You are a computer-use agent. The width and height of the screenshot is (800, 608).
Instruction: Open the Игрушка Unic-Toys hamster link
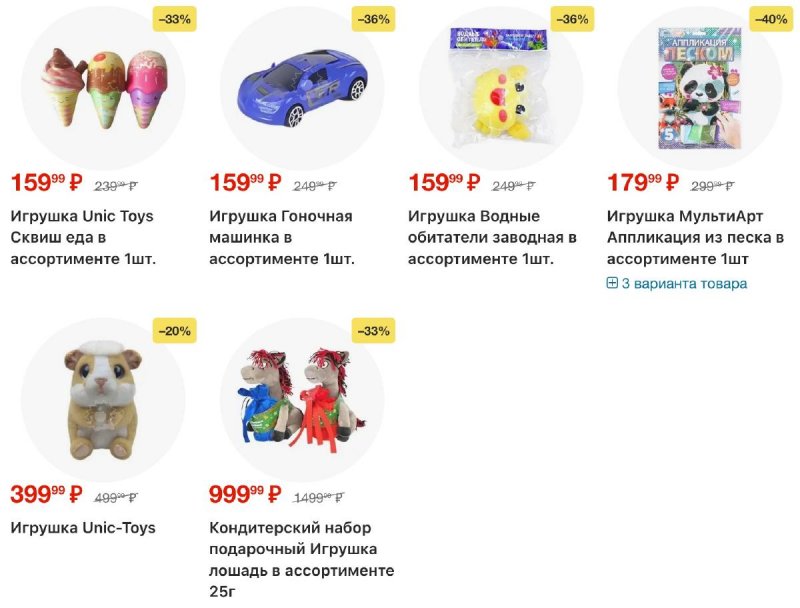83,527
